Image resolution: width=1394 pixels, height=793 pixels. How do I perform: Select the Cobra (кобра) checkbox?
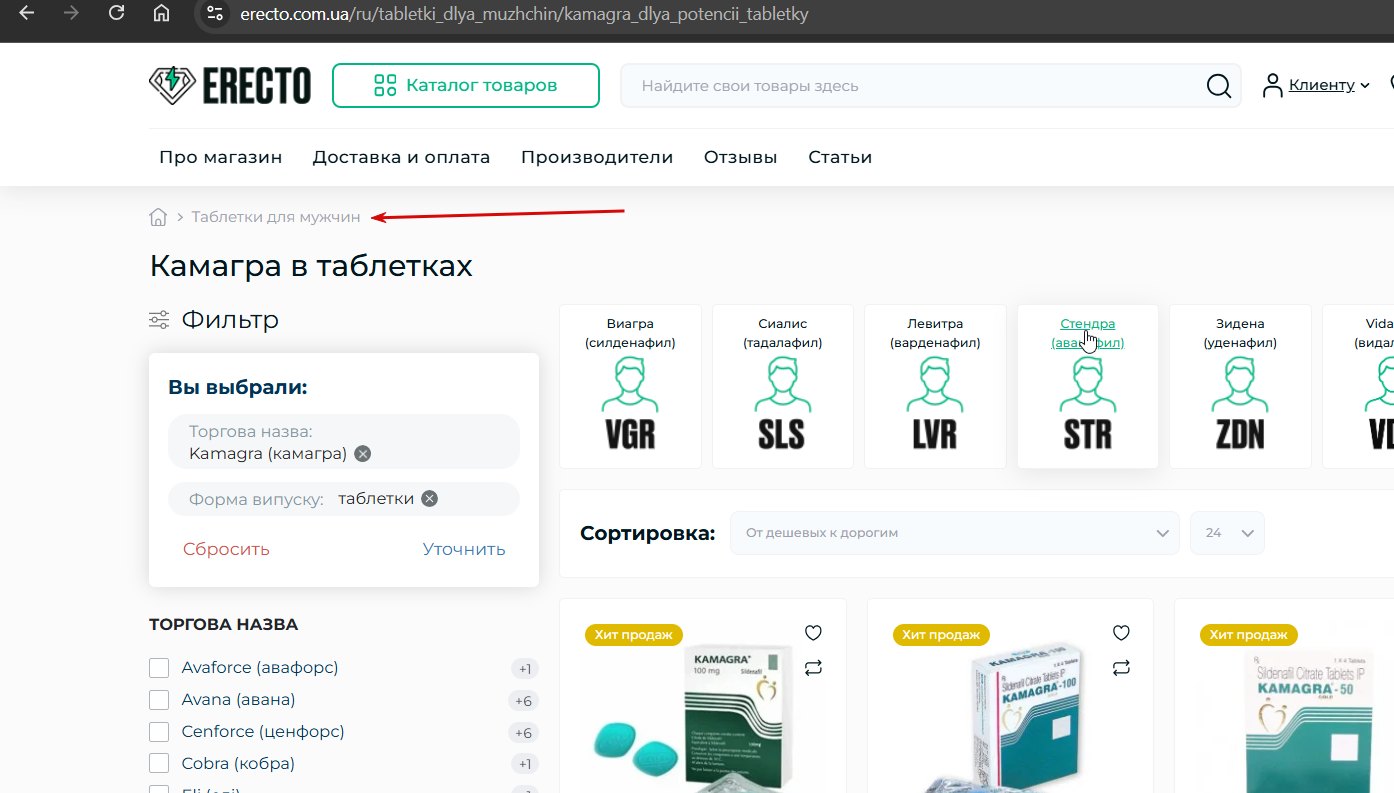tap(159, 764)
